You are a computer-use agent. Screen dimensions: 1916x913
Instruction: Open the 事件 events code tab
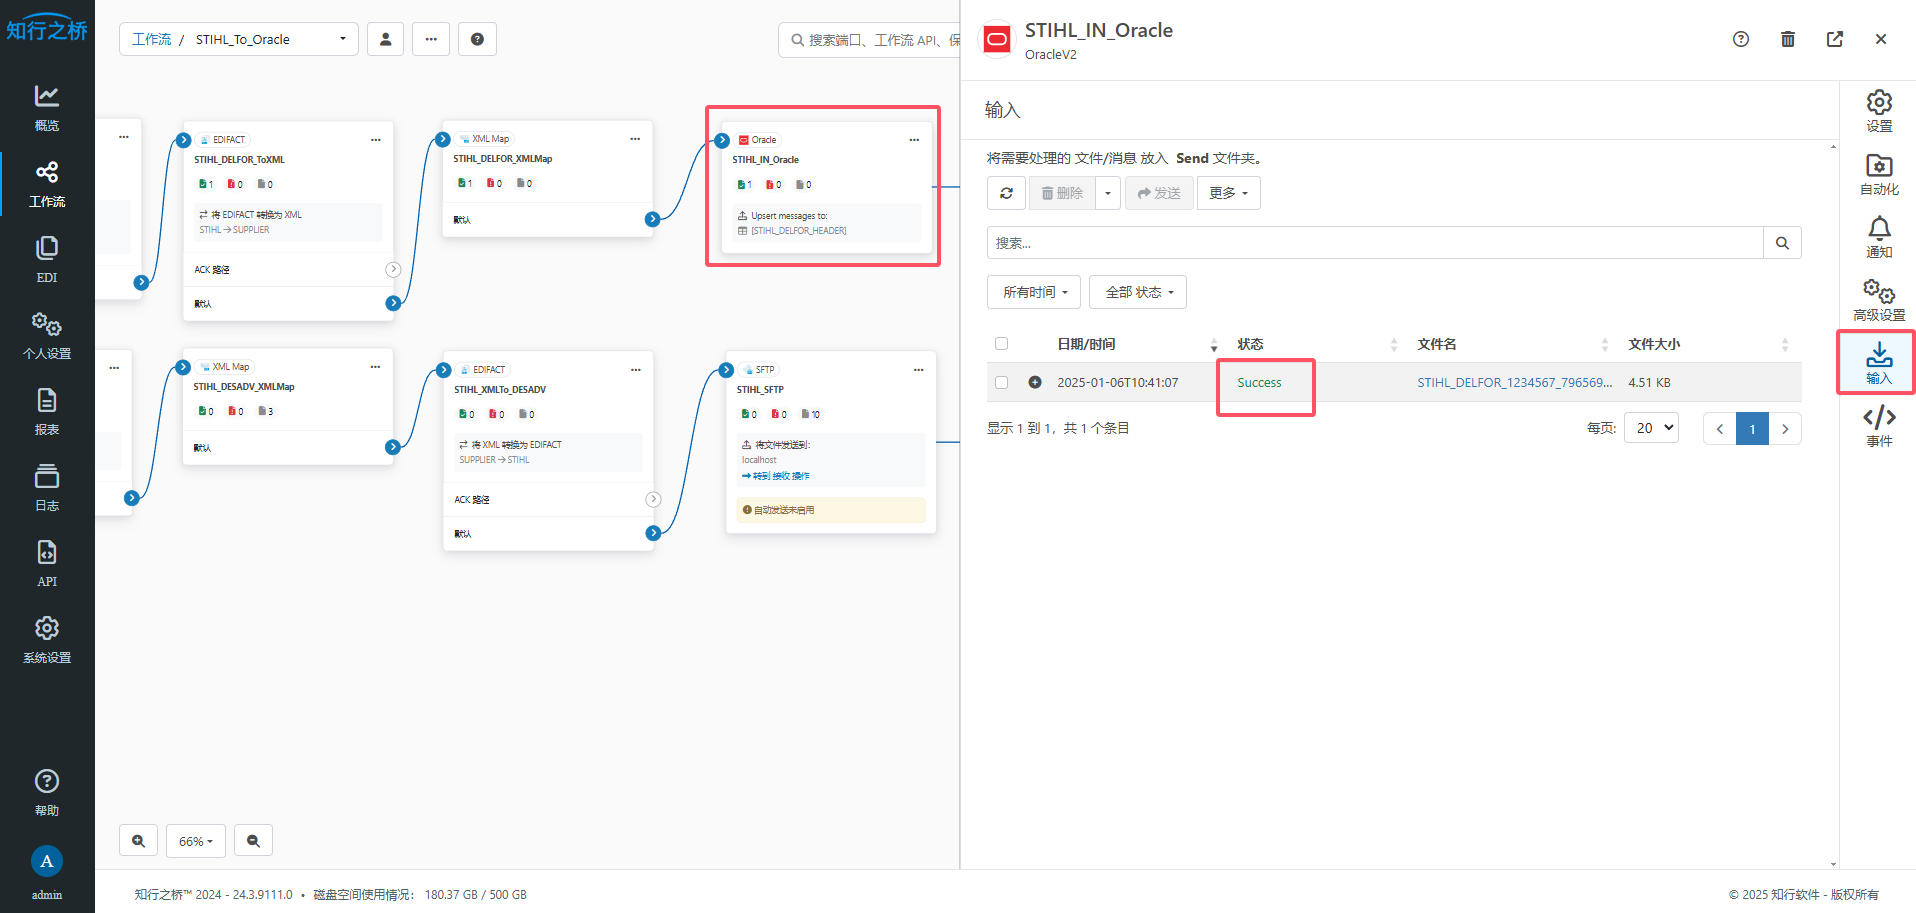point(1878,425)
